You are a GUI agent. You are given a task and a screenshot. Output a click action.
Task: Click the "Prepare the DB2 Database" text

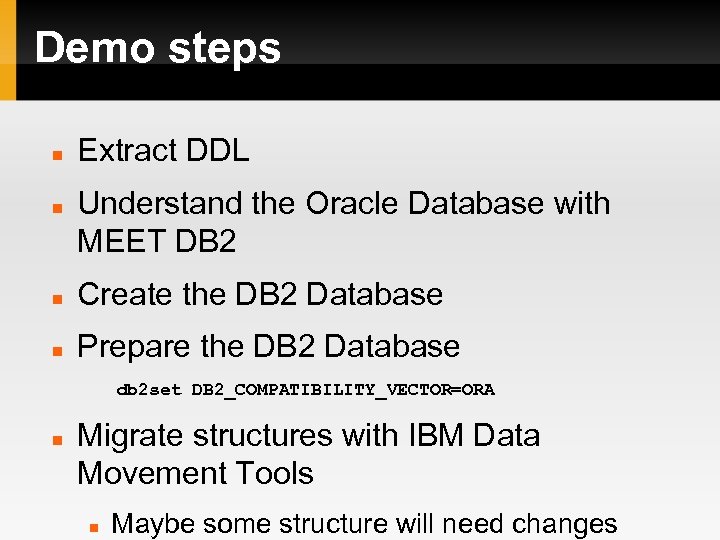pyautogui.click(x=268, y=347)
